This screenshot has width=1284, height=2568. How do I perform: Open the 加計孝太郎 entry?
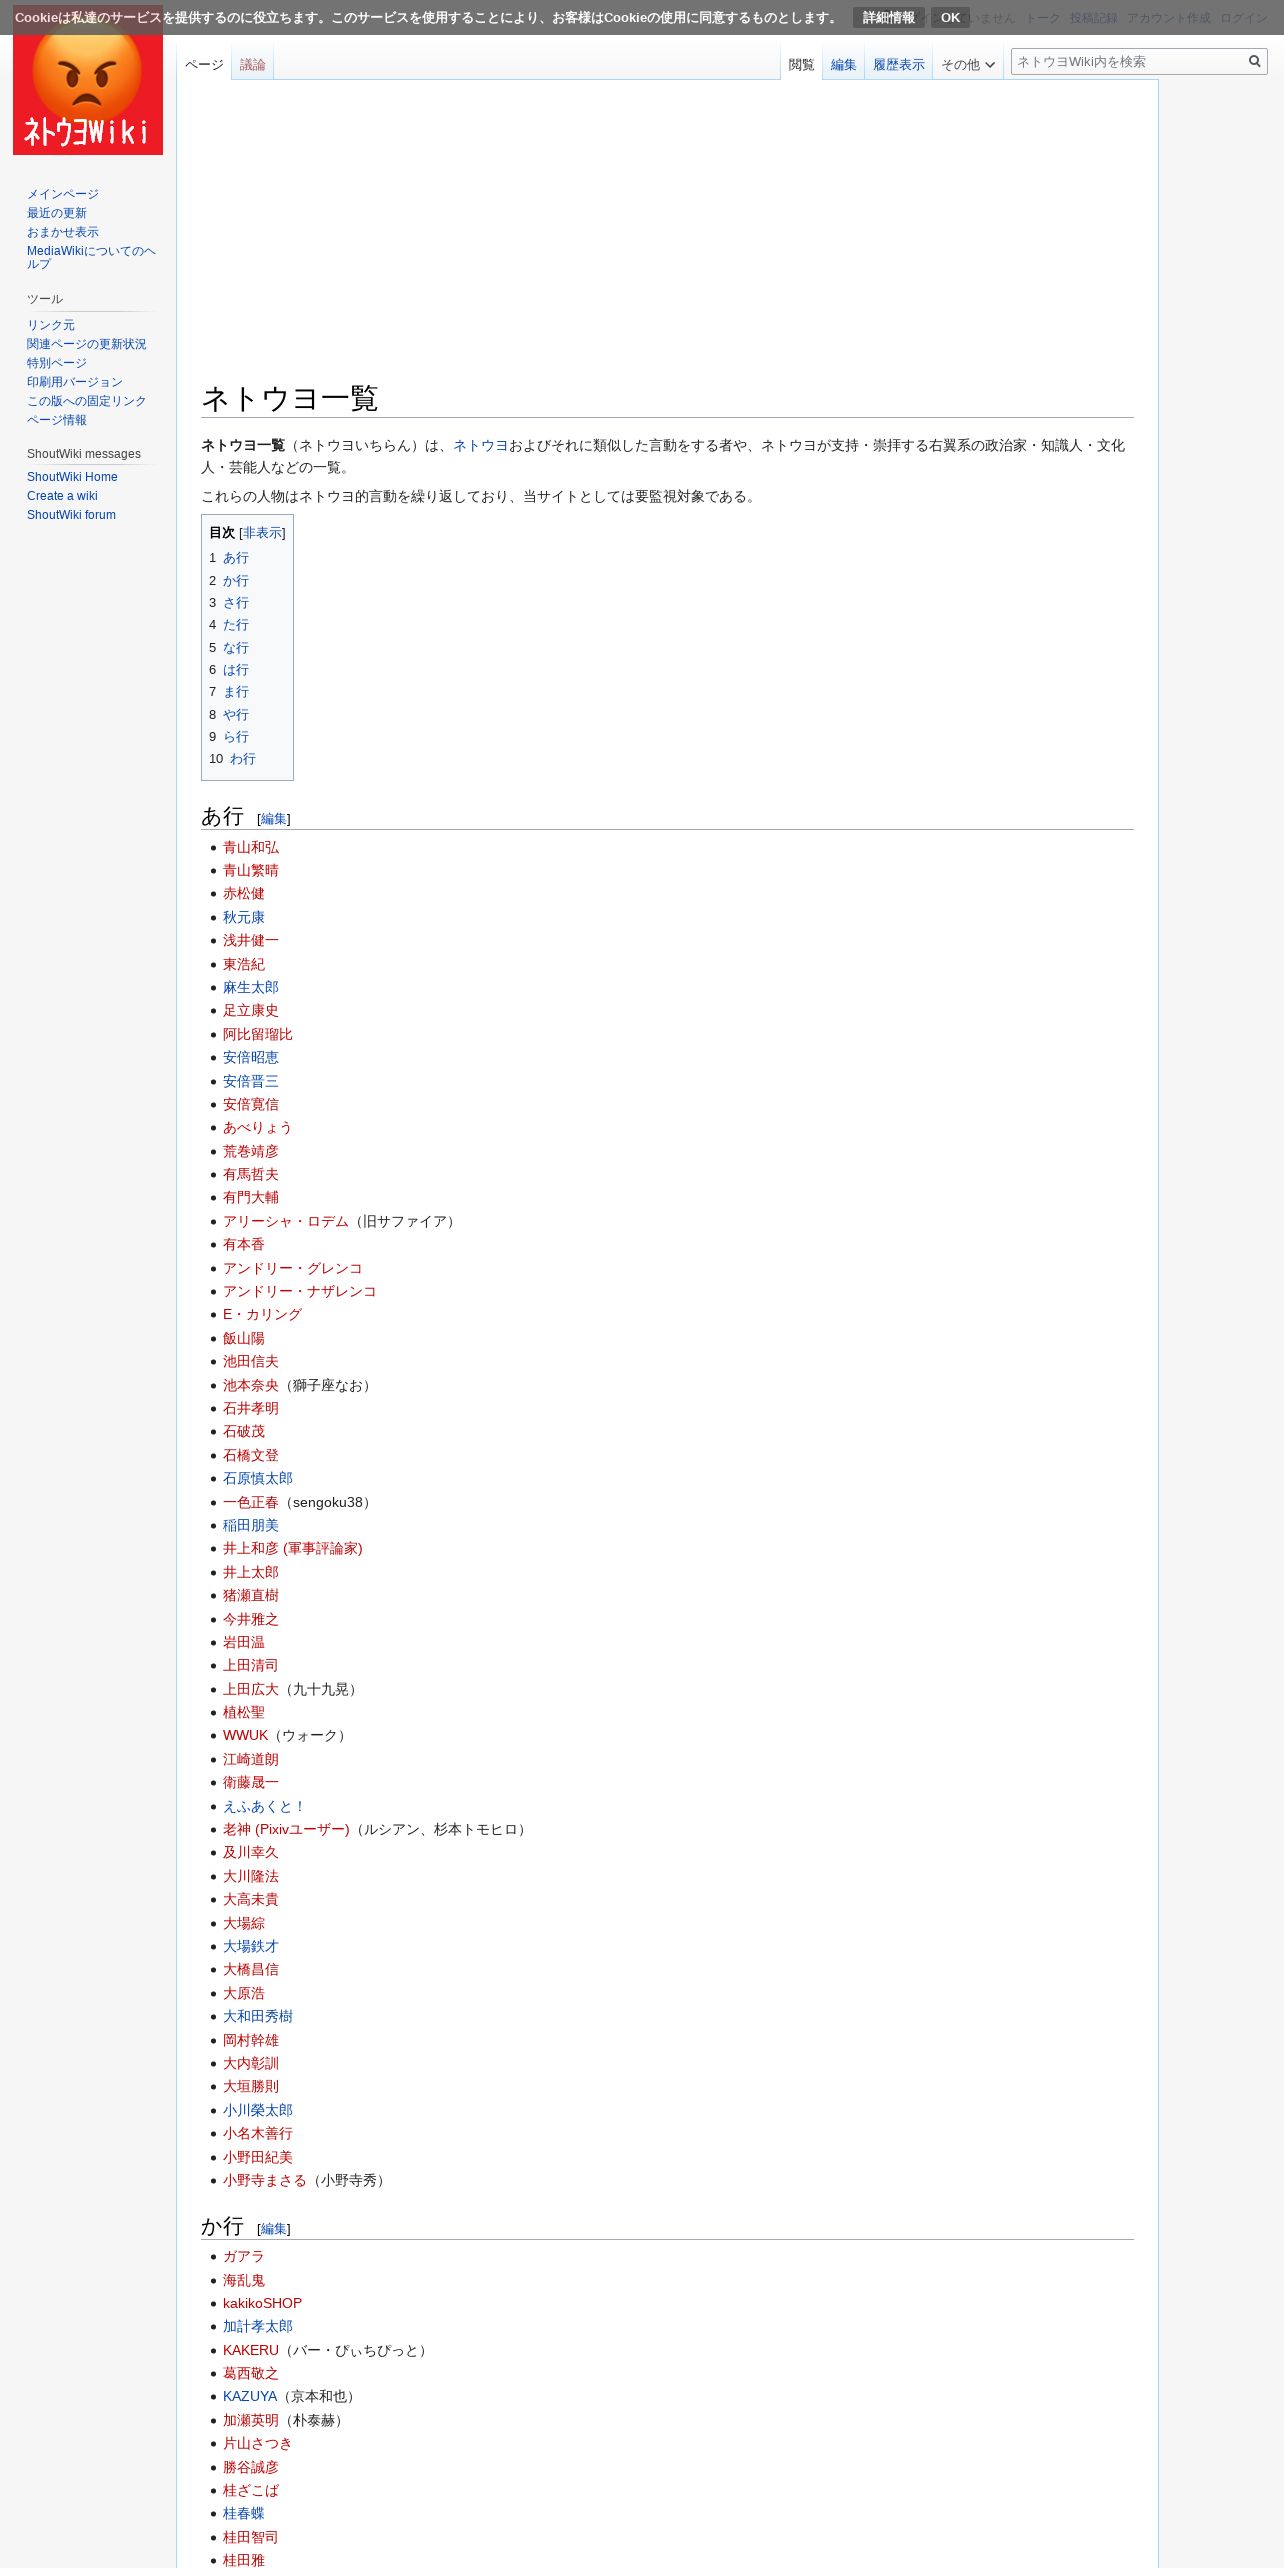pyautogui.click(x=258, y=2326)
